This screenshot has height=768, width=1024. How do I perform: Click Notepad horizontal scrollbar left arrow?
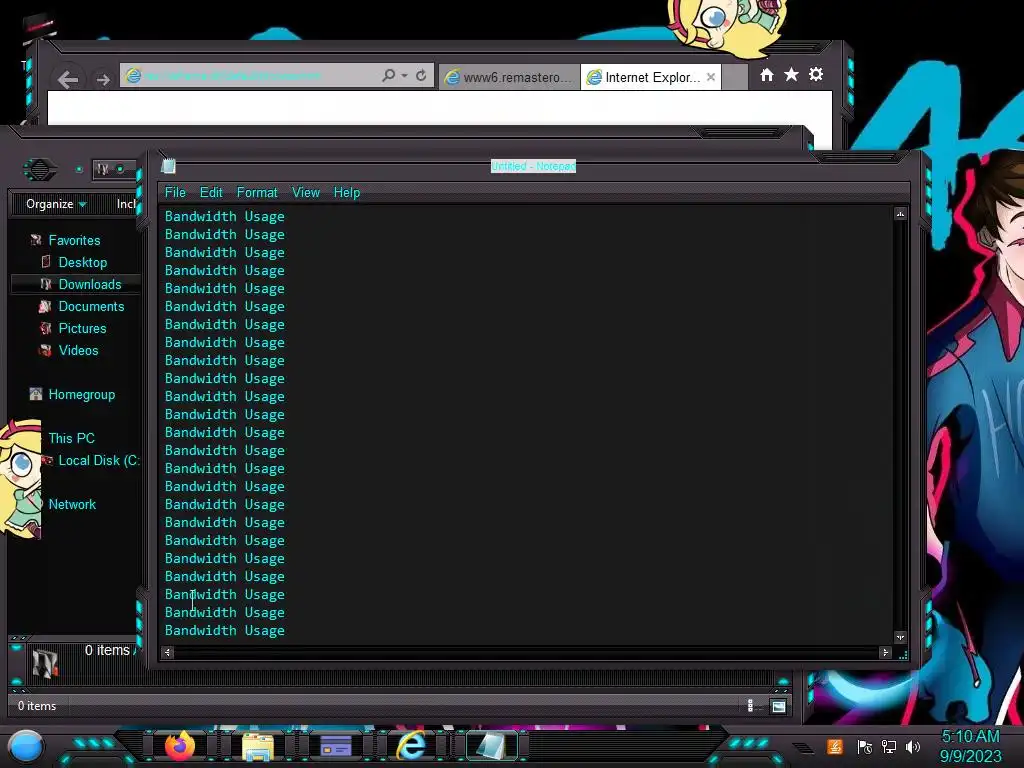coord(167,652)
